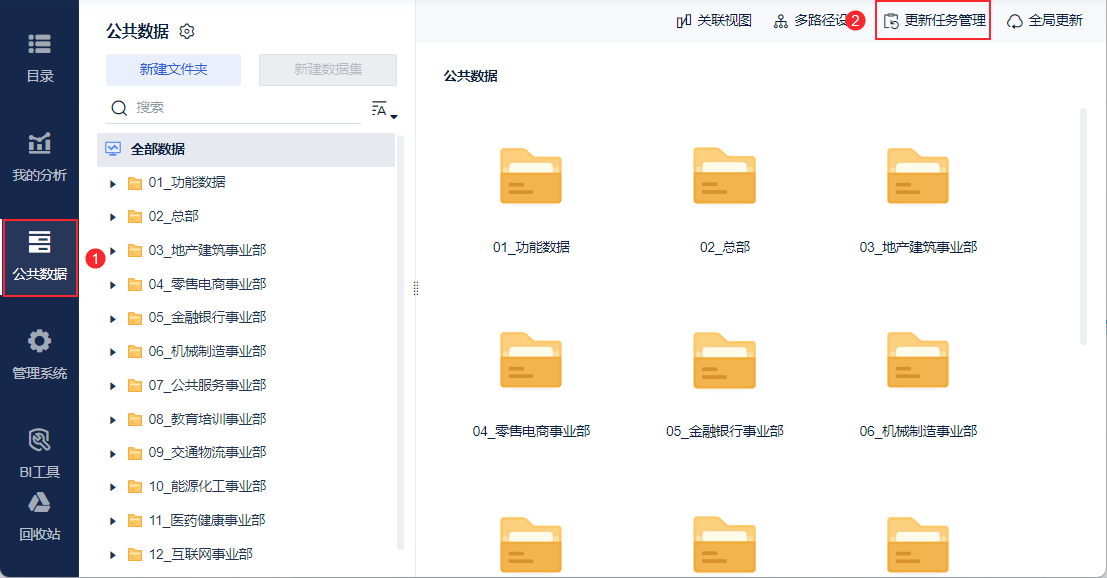Screen dimensions: 1107x578
Task: Expand the 12_互联网事业部 tree folder
Action: tap(113, 555)
